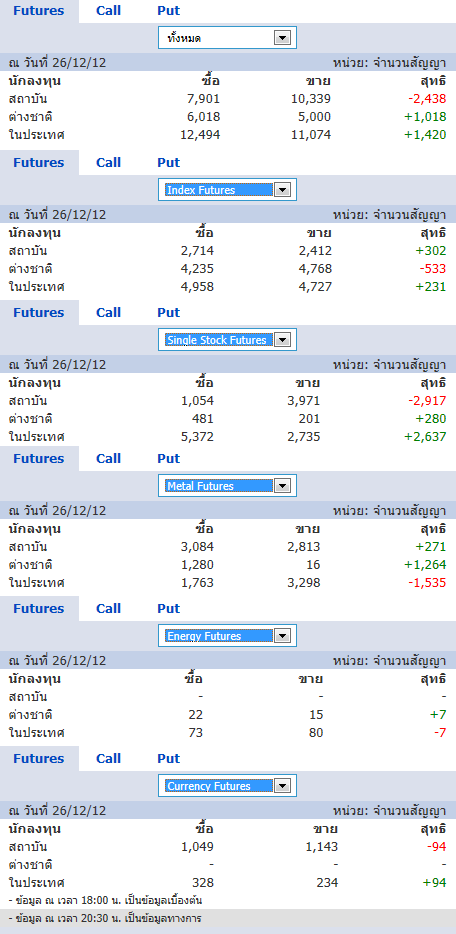Open the ทั้งหมด dropdown arrow
Screen dimensions: 456x934
[282, 38]
